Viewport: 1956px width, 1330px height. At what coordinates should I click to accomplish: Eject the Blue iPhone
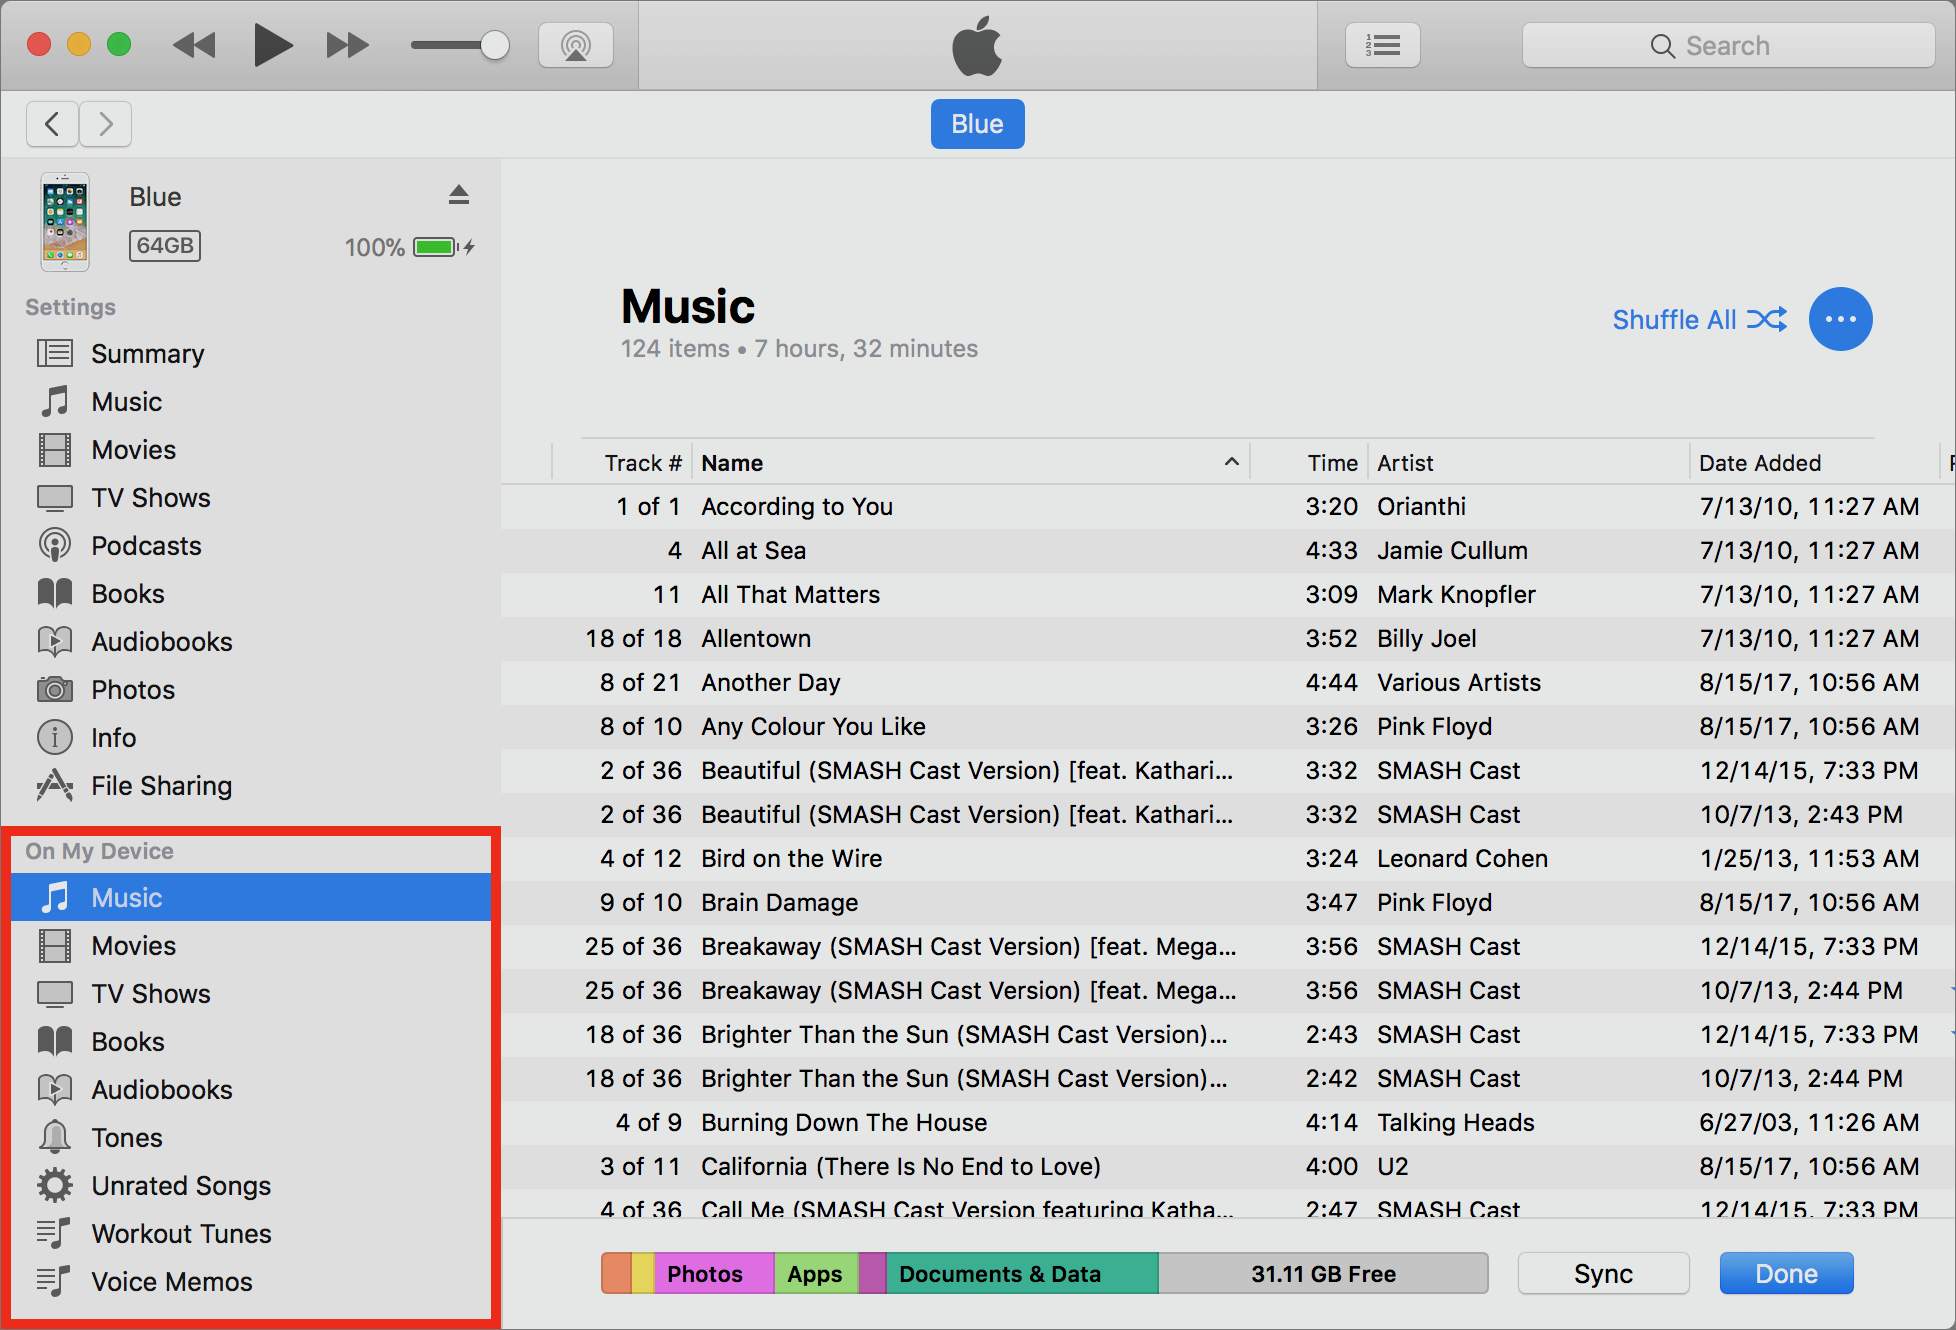(x=459, y=195)
